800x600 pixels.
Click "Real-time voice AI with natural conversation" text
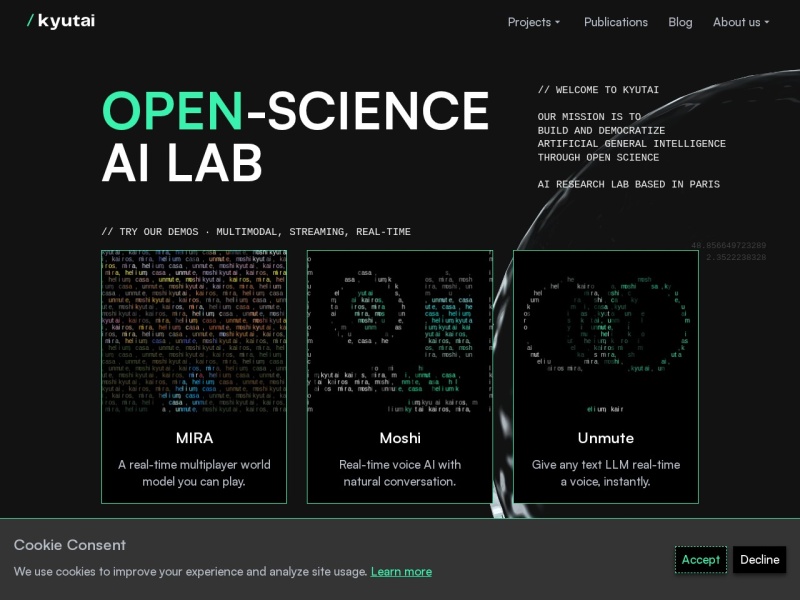400,473
